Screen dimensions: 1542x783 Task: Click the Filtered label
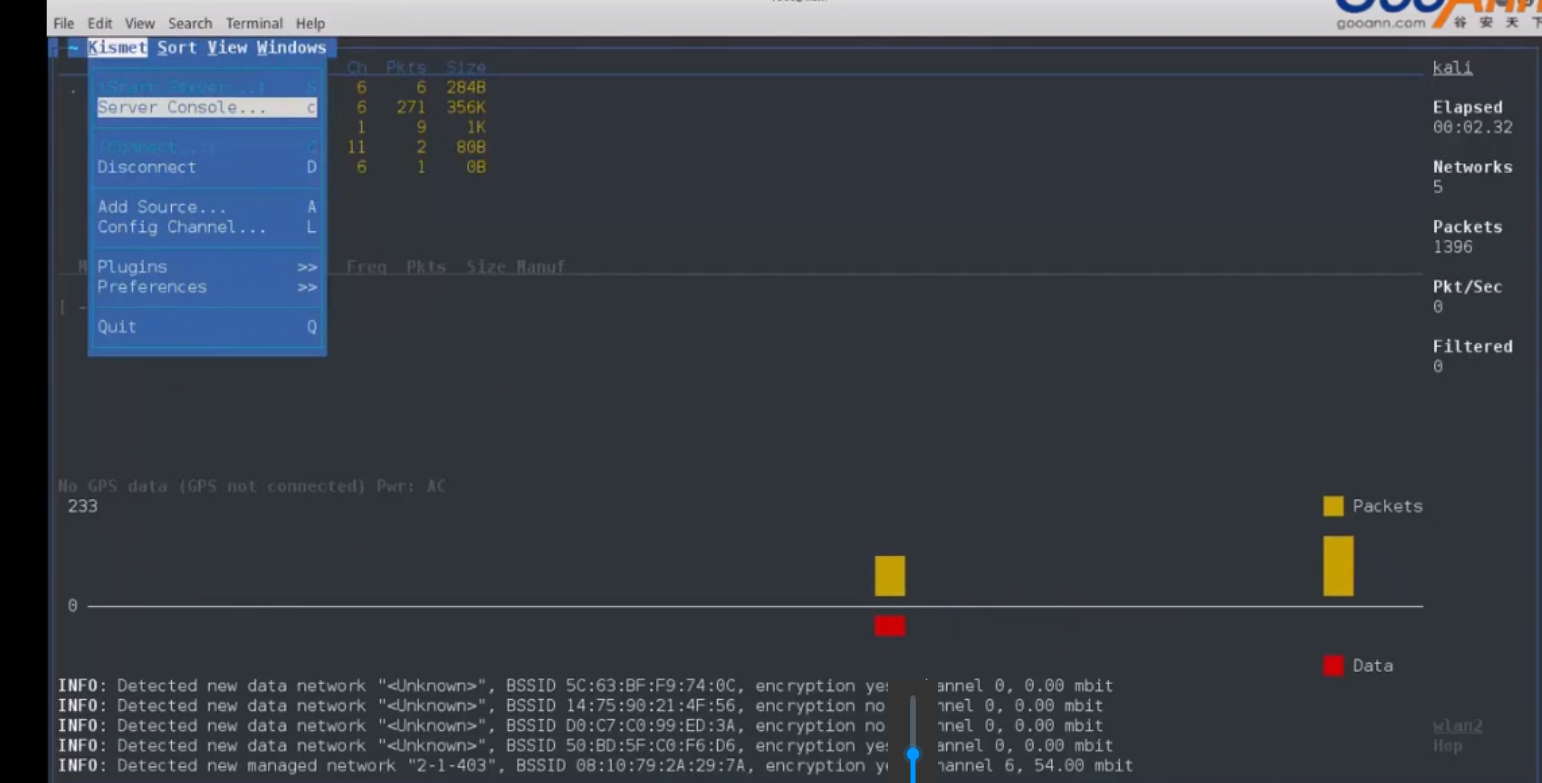point(1472,347)
